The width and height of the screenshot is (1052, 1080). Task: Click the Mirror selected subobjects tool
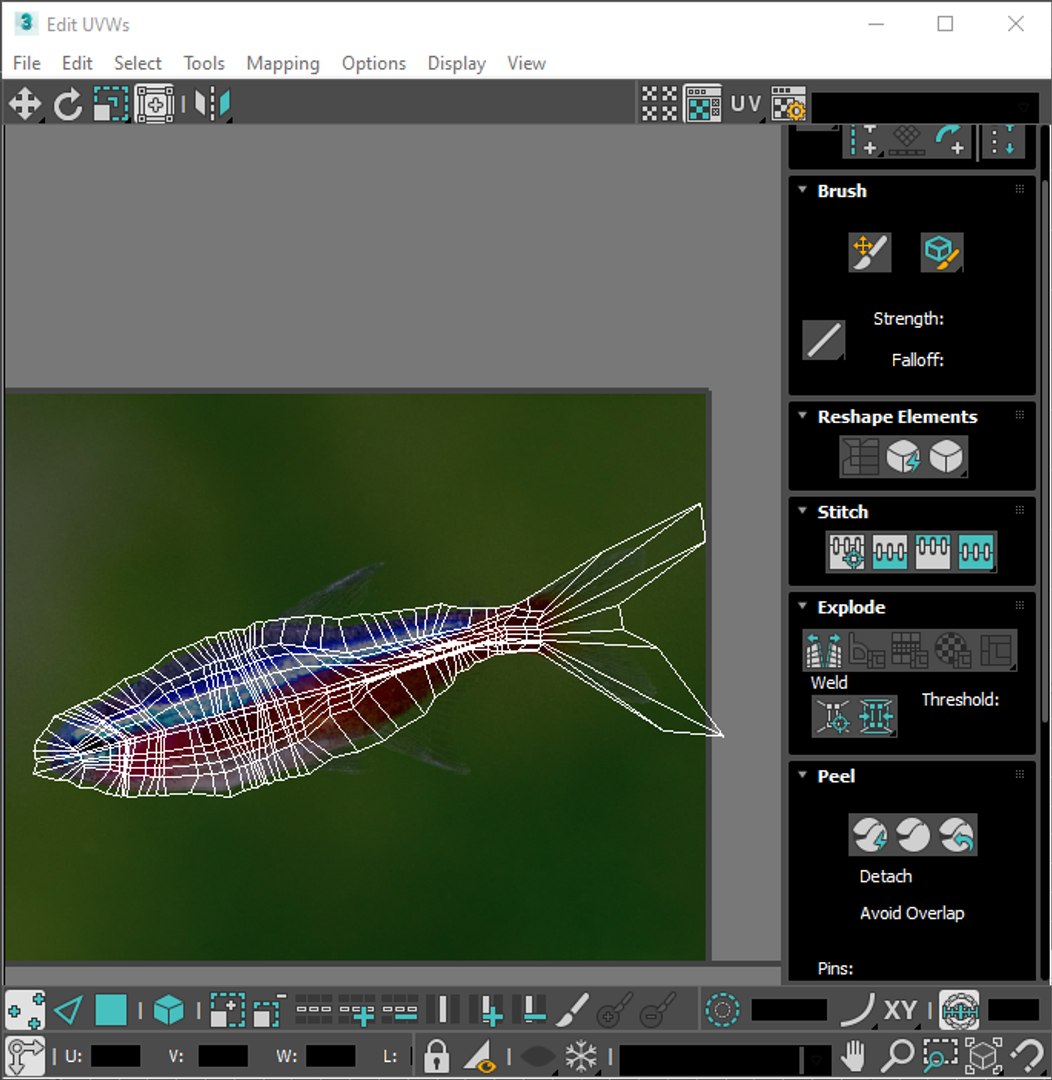213,105
